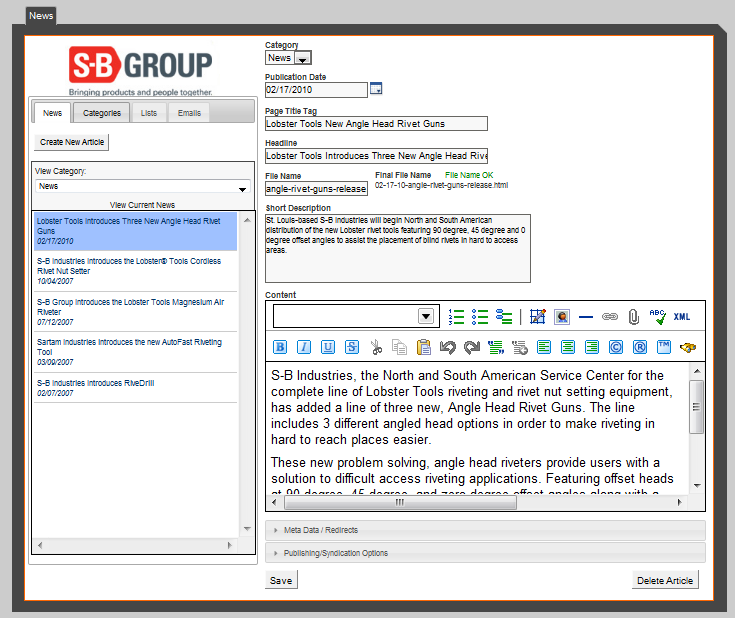Center-align text in the editor

point(568,347)
